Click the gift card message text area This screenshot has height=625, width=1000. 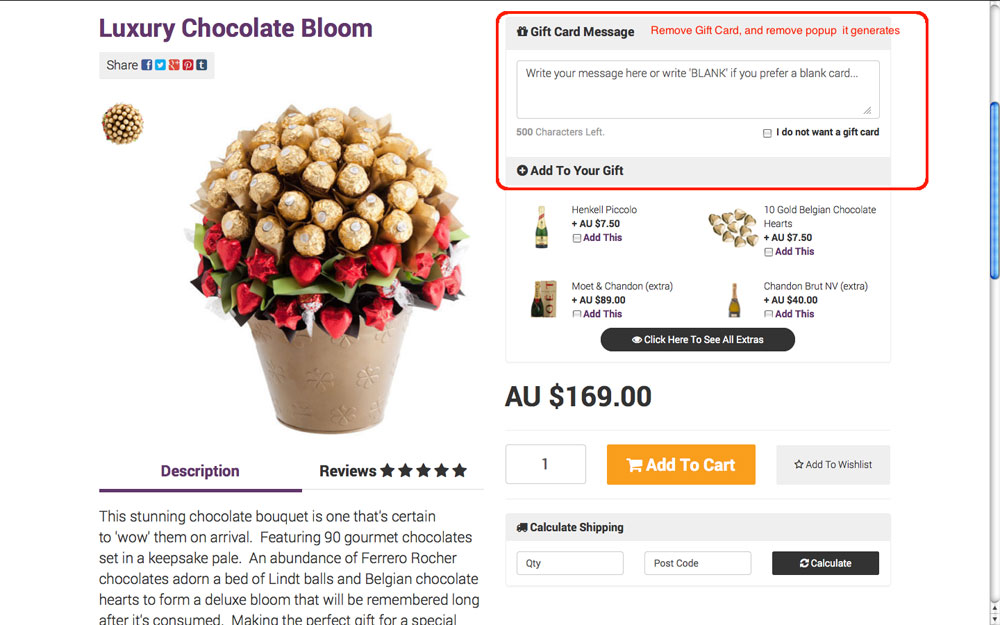697,89
